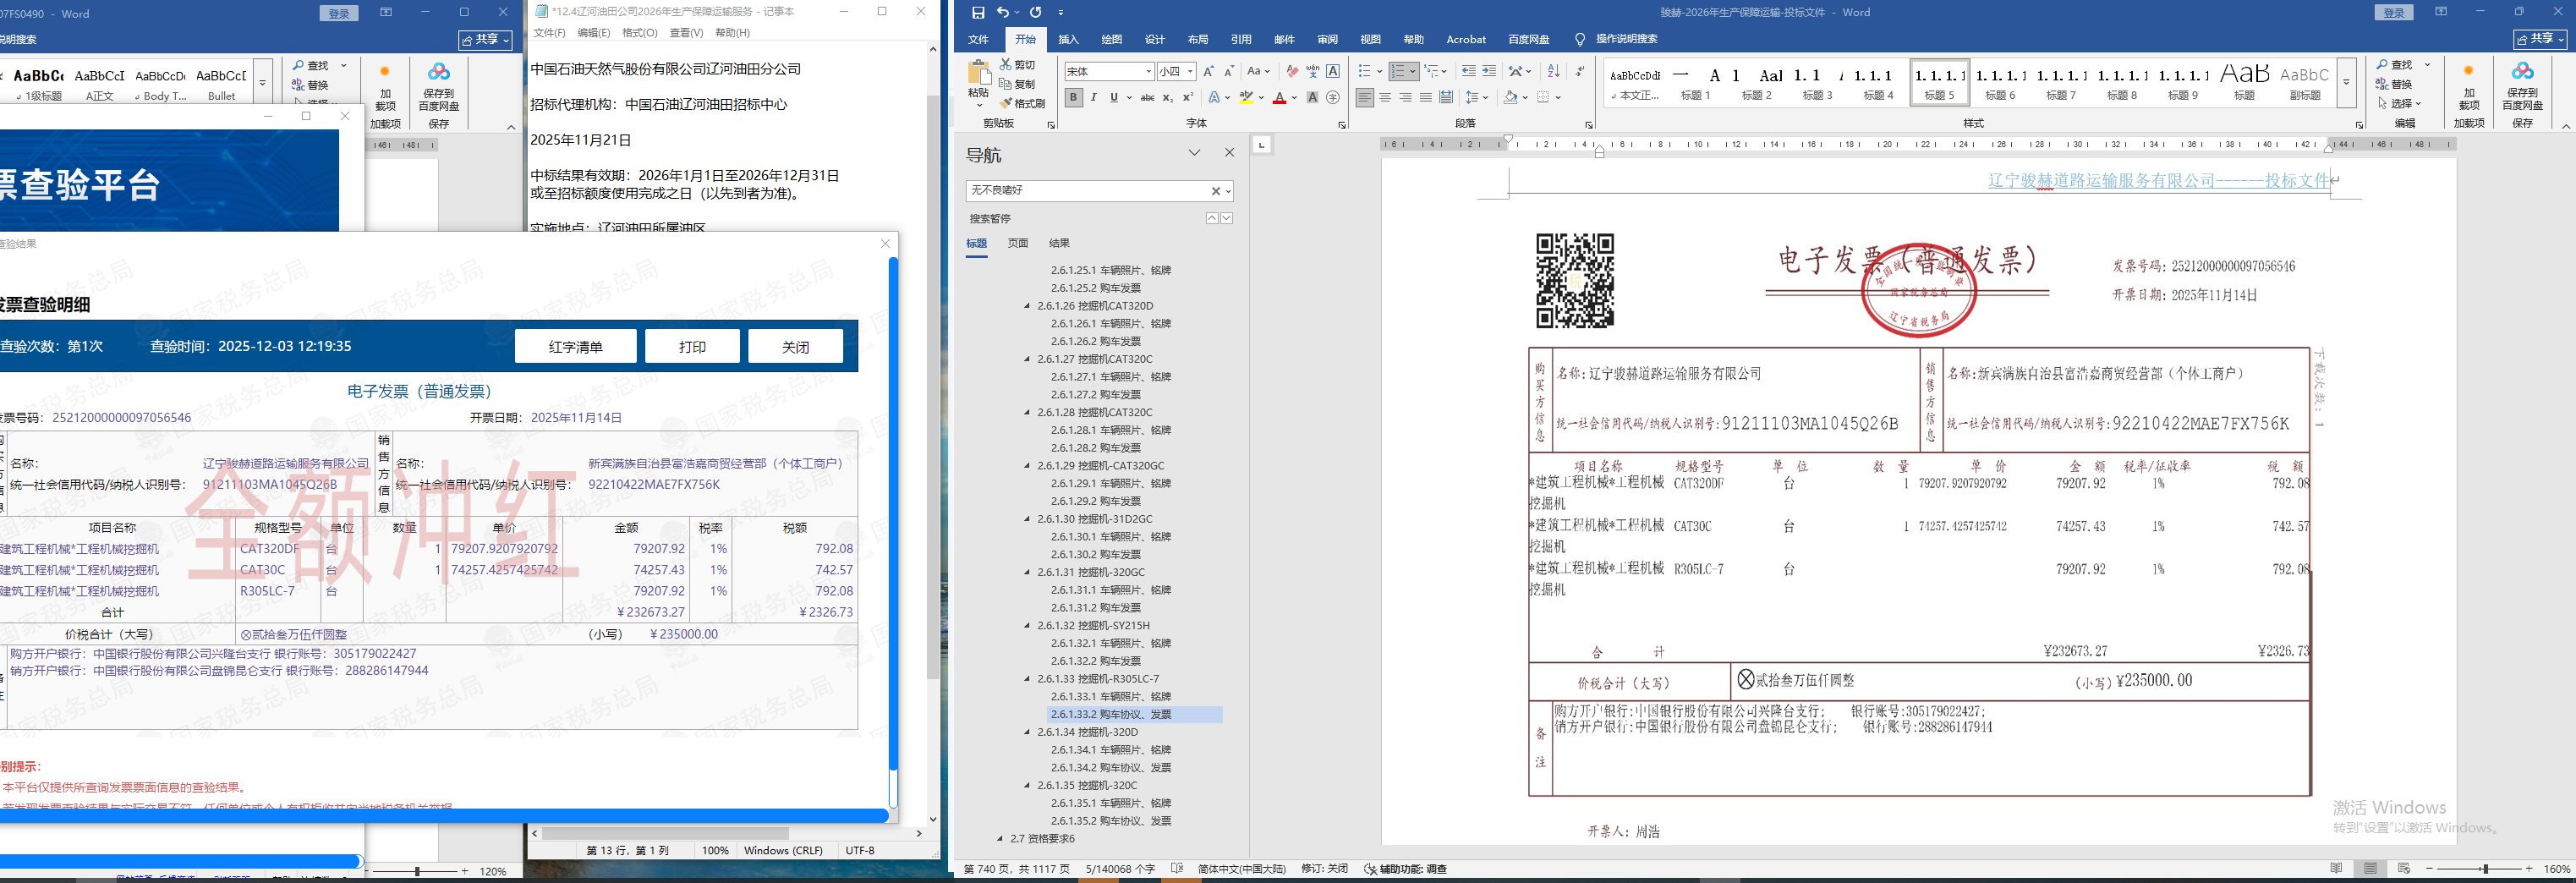Switch to the 插入 ribbon tab
This screenshot has width=2576, height=883.
tap(1068, 40)
